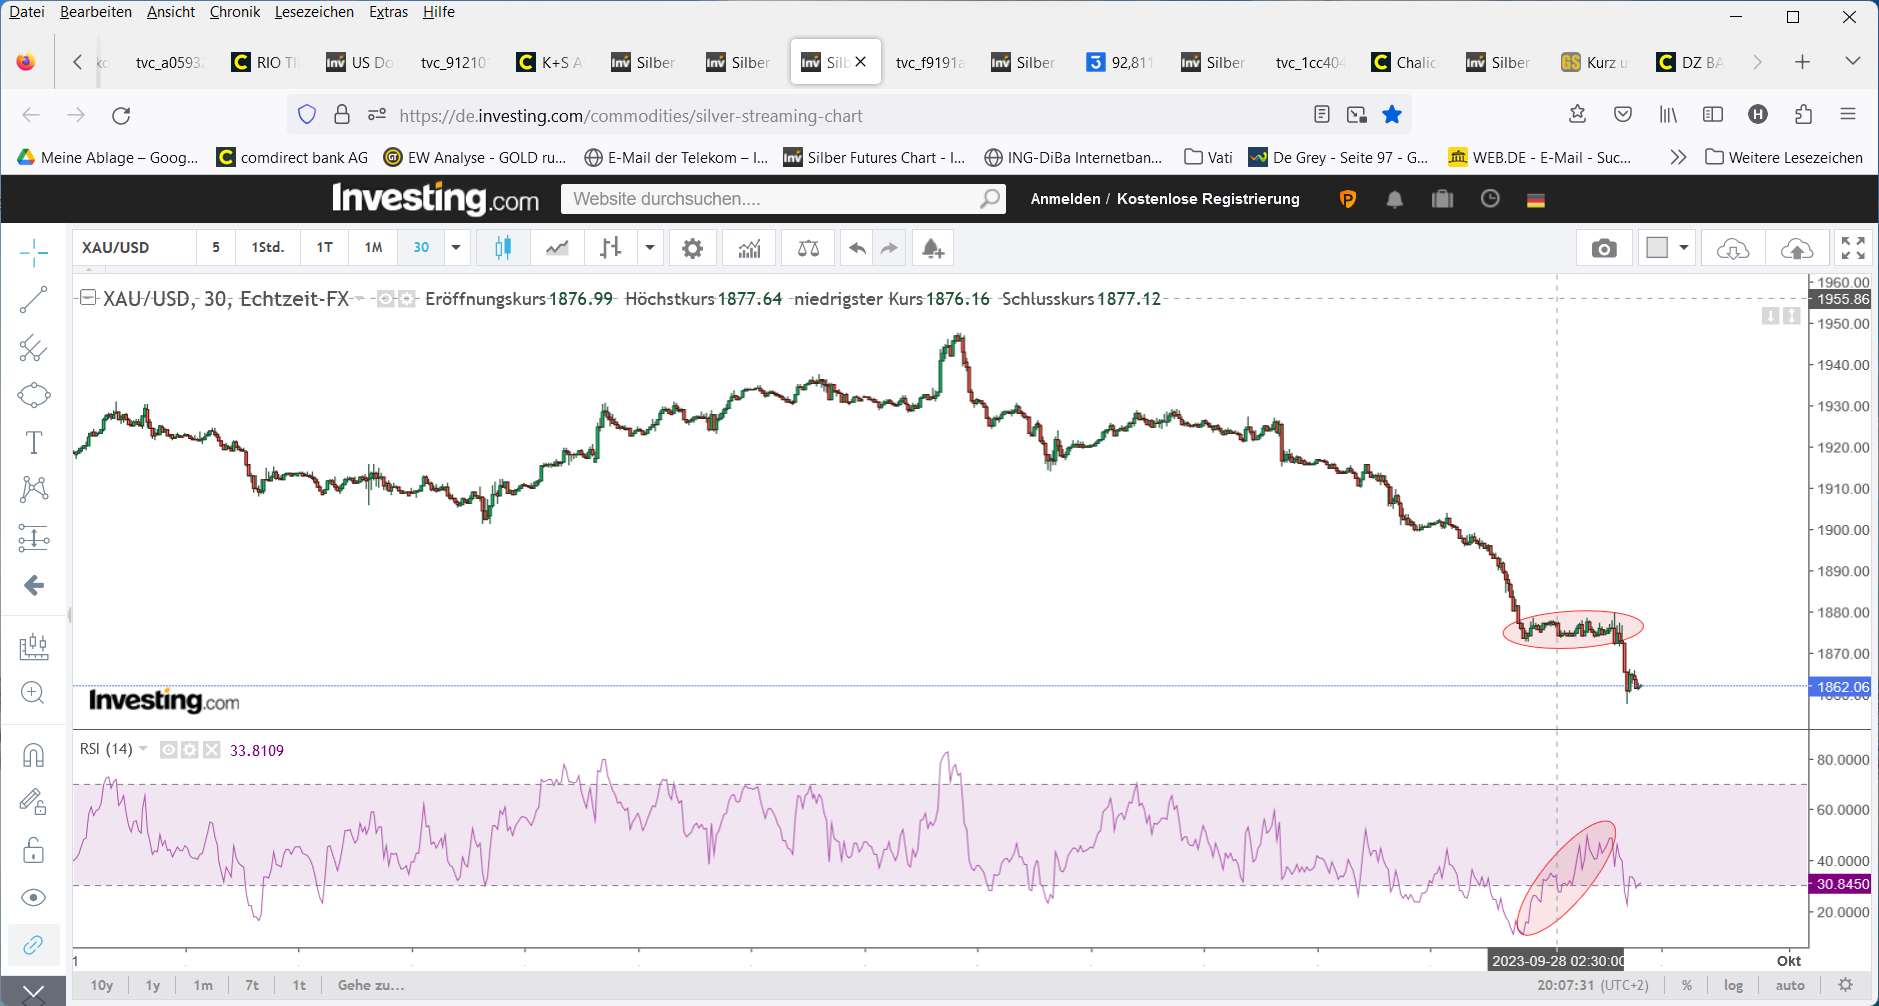The height and width of the screenshot is (1006, 1879).
Task: Take a chart snapshot with camera icon
Action: (1604, 248)
